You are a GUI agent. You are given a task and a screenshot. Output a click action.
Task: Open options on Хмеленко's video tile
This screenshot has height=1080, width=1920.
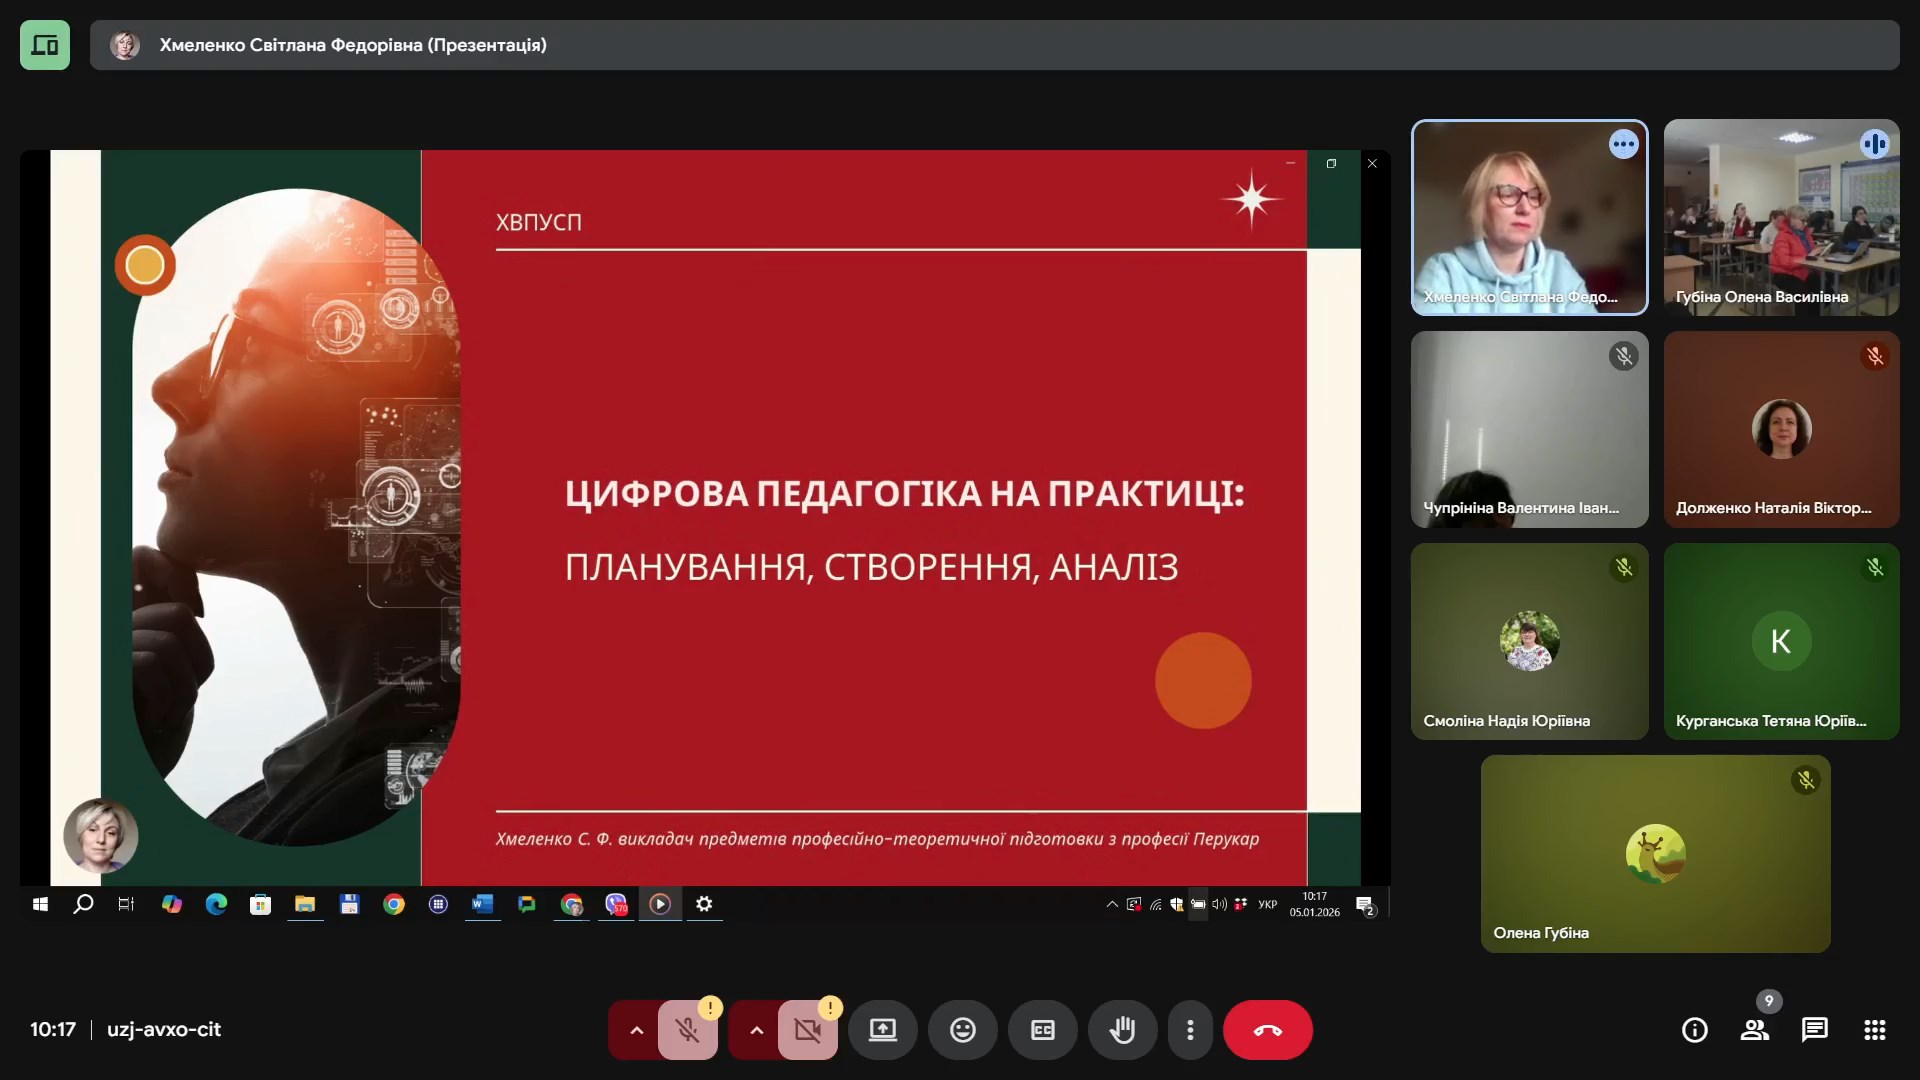tap(1623, 145)
